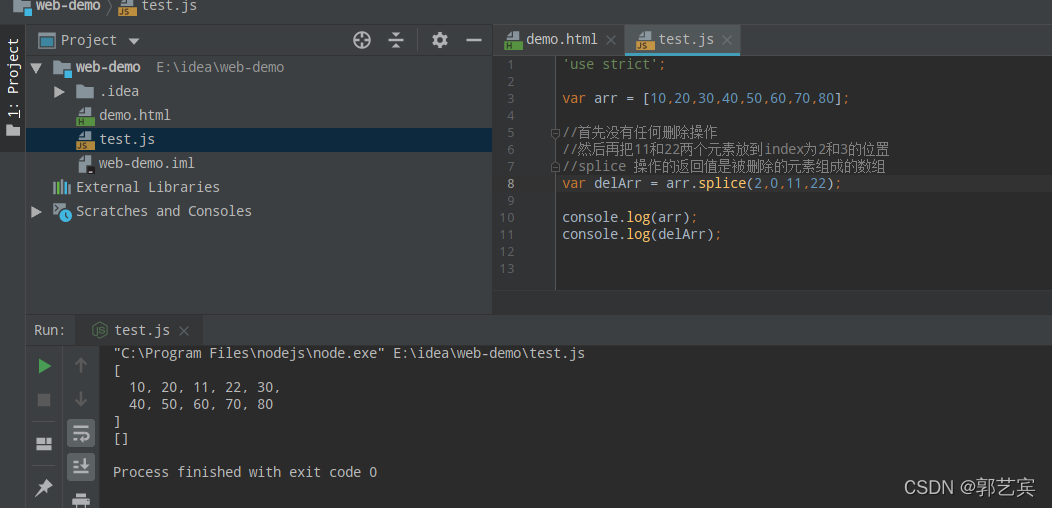Click 'Process finished with exit code 0' text

pyautogui.click(x=245, y=472)
